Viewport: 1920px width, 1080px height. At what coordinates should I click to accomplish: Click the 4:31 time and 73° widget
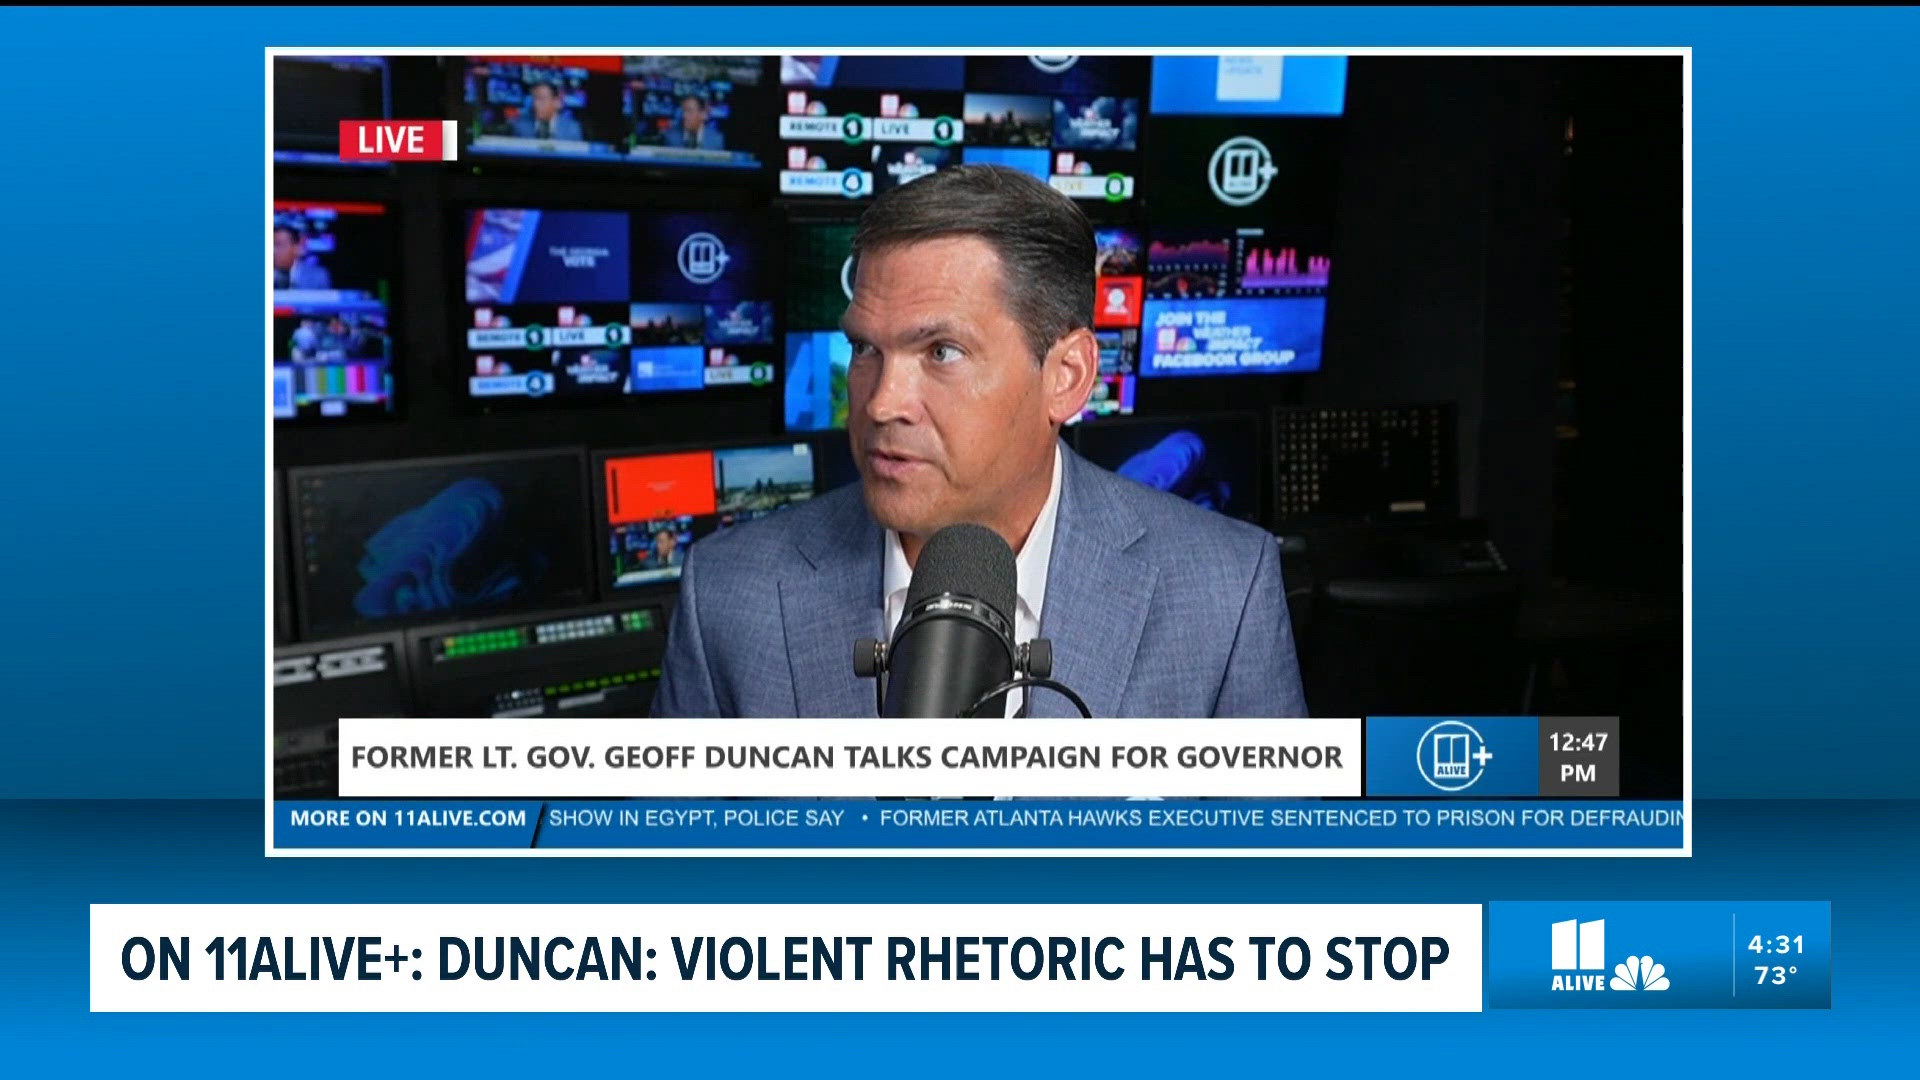(1777, 958)
